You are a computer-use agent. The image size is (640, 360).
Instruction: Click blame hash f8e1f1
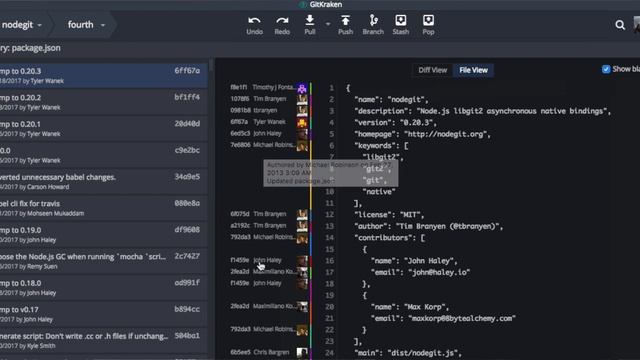click(239, 87)
